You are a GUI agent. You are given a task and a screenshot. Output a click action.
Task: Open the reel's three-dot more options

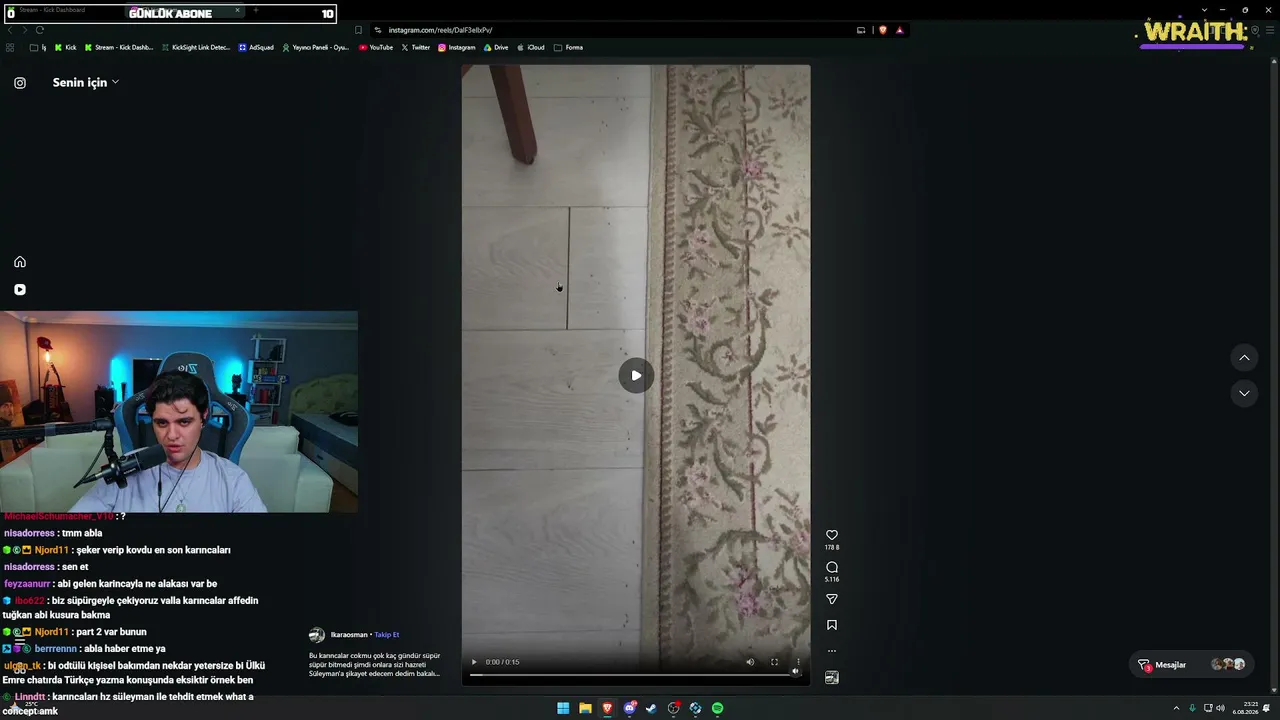[832, 651]
